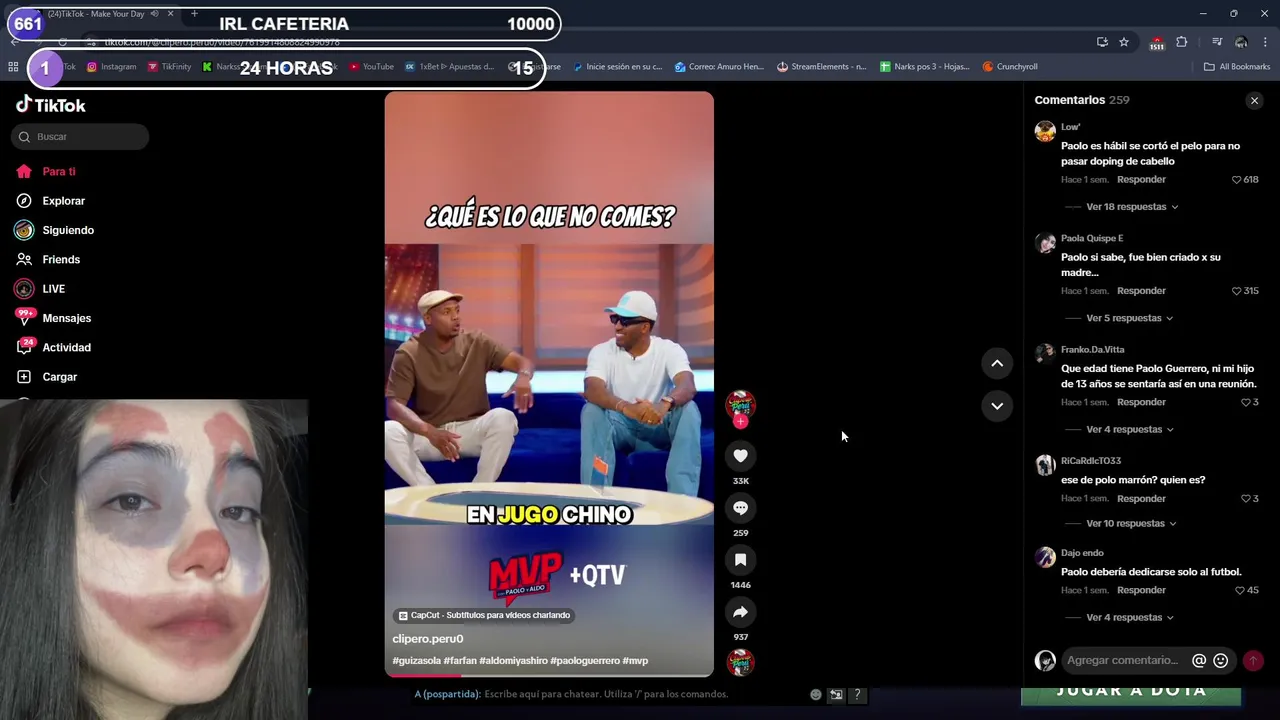Go to the previous video with up arrow
This screenshot has width=1280, height=720.
(997, 364)
